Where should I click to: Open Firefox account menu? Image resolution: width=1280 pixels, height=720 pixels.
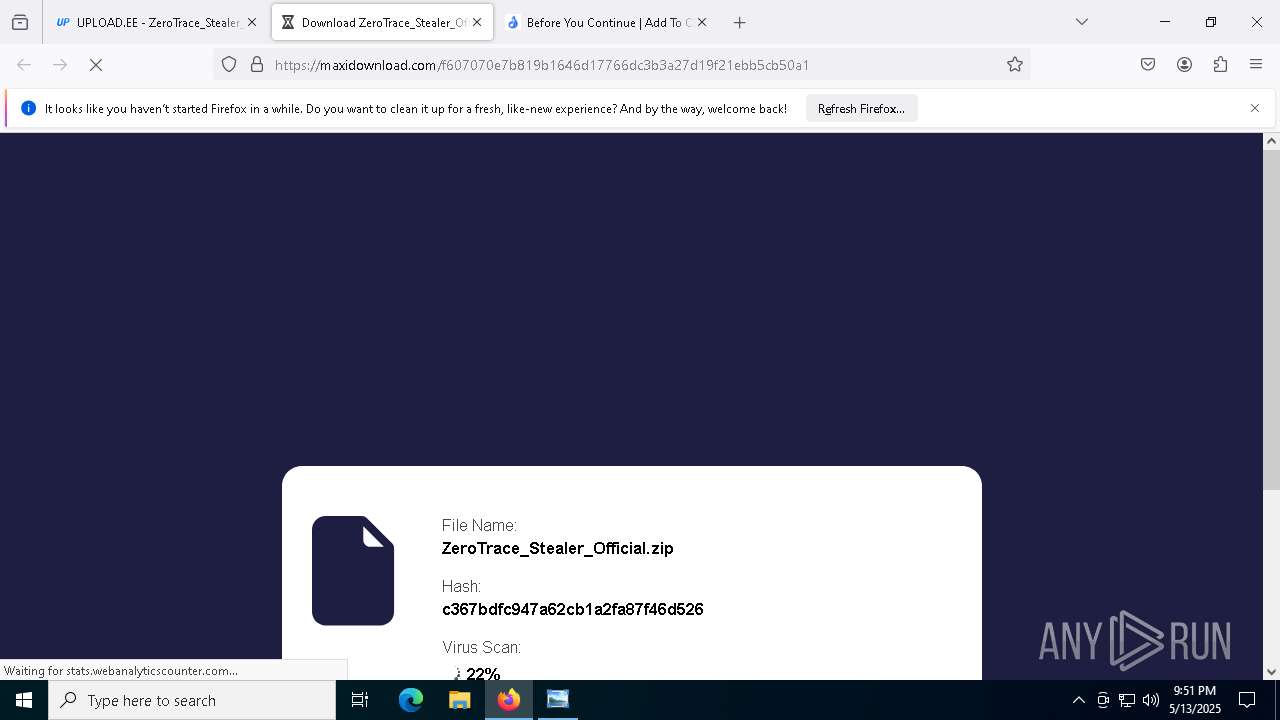tap(1184, 64)
